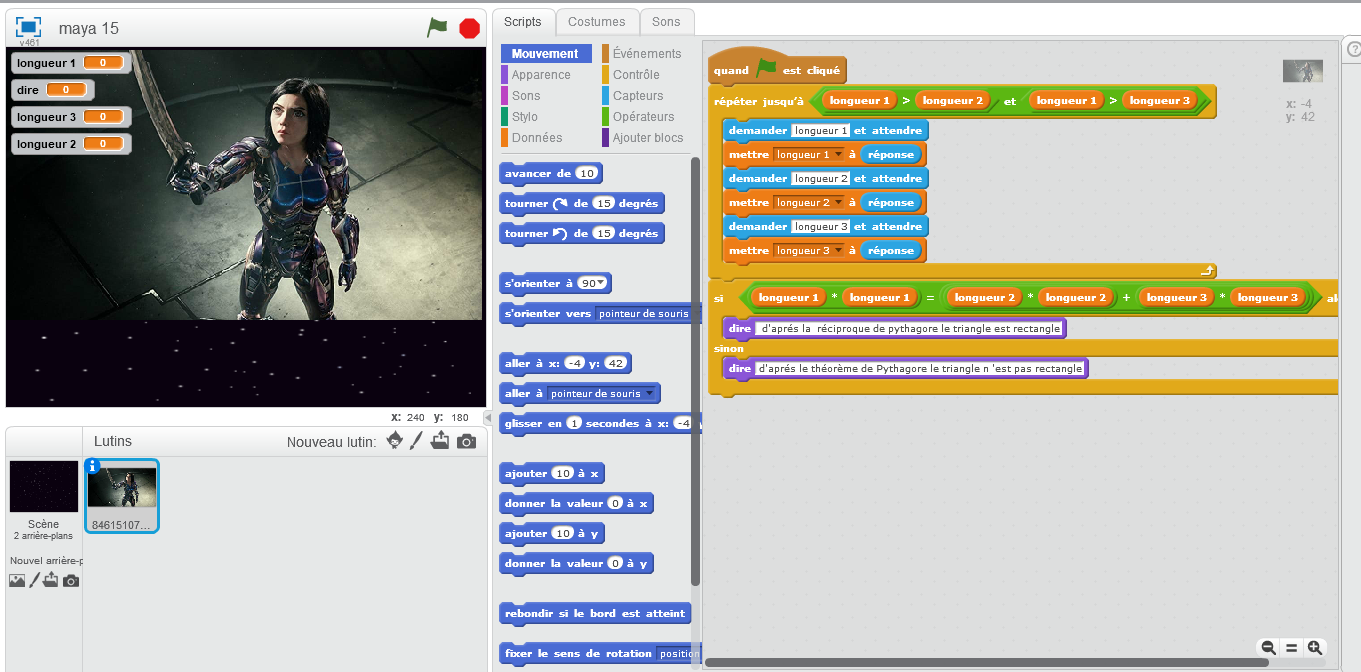
Task: Open the Sons tab
Action: pyautogui.click(x=666, y=21)
